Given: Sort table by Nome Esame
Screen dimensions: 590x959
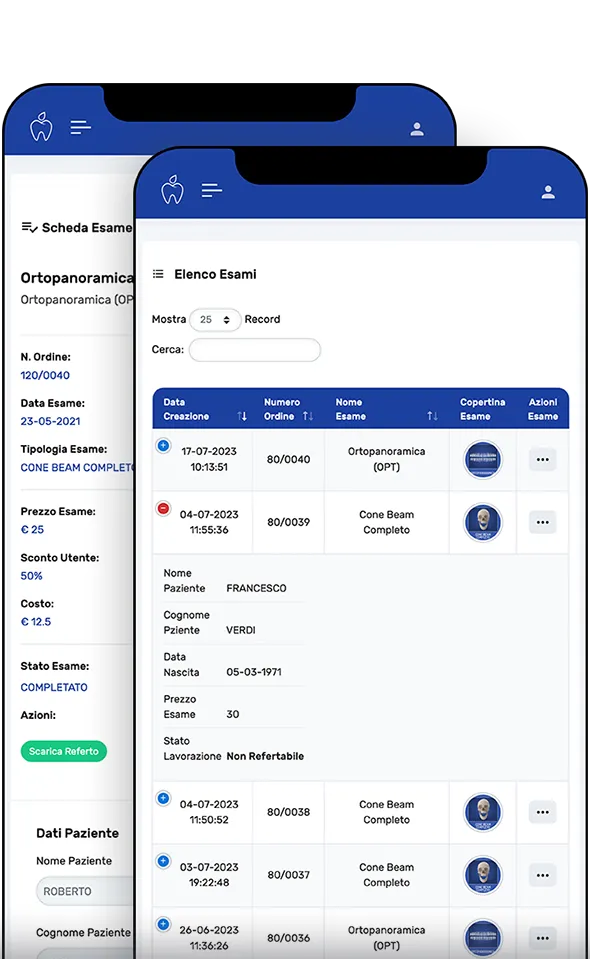Looking at the screenshot, I should click(432, 416).
